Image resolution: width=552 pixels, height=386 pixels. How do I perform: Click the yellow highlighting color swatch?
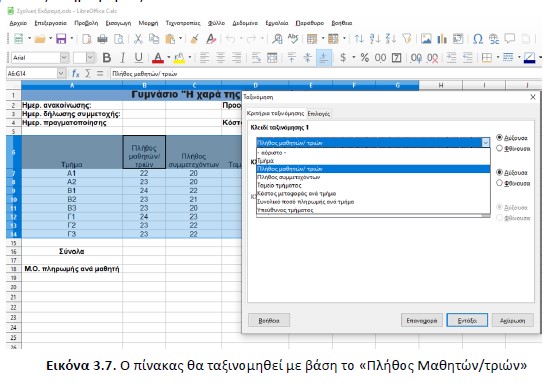coord(179,57)
